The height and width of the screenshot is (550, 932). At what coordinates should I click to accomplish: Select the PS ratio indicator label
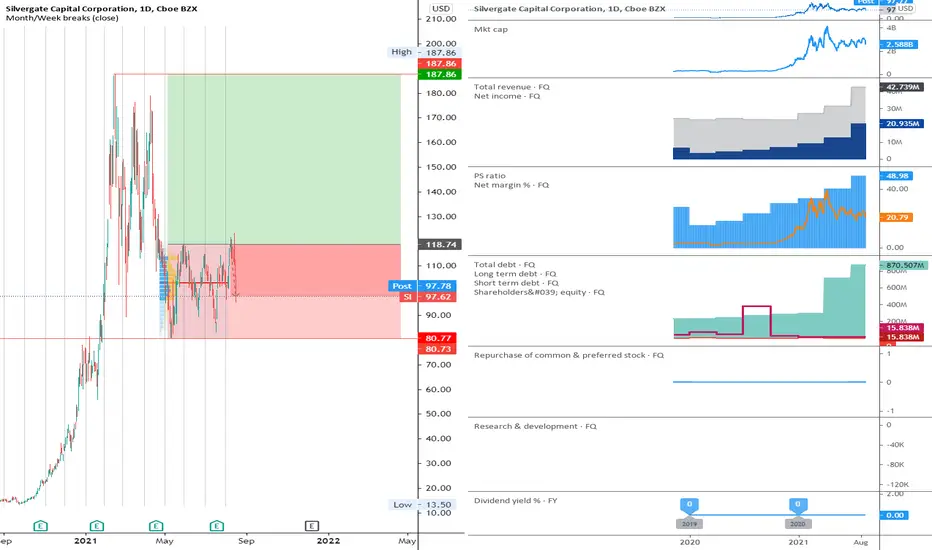coord(490,176)
